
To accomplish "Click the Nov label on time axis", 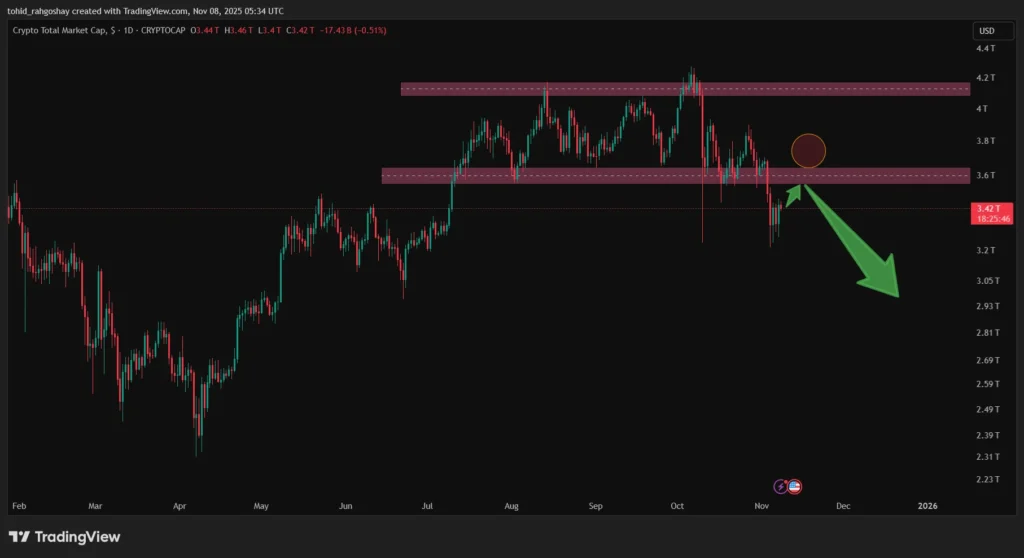I will [761, 506].
